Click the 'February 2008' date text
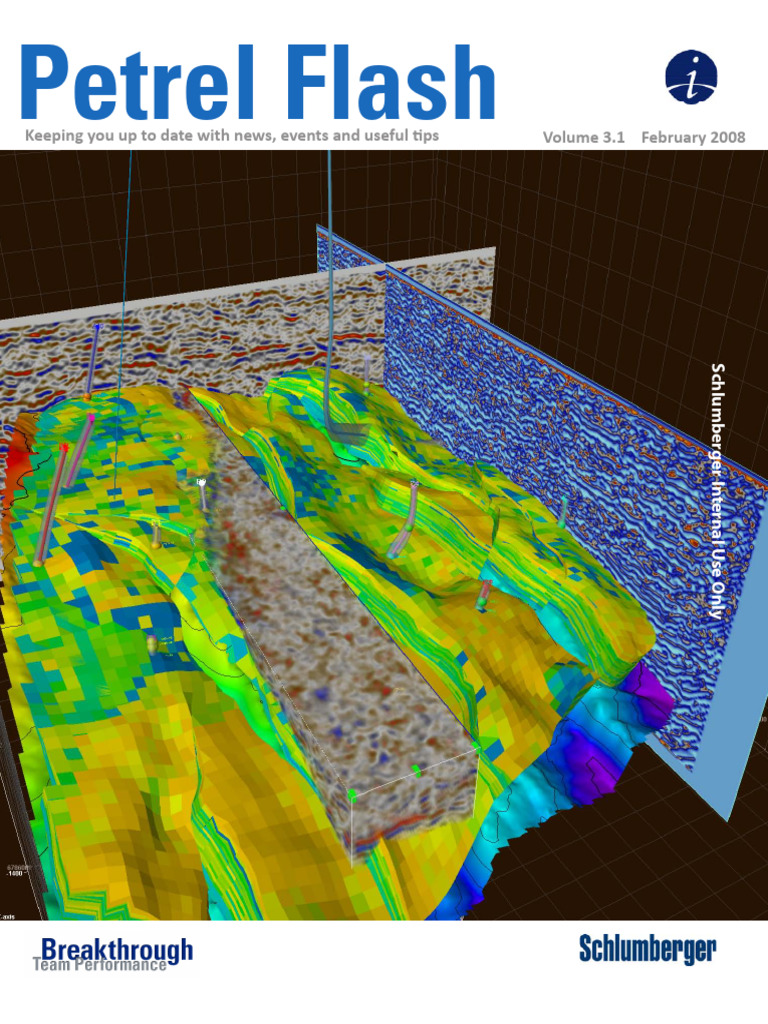Image resolution: width=768 pixels, height=1024 pixels. tap(693, 138)
